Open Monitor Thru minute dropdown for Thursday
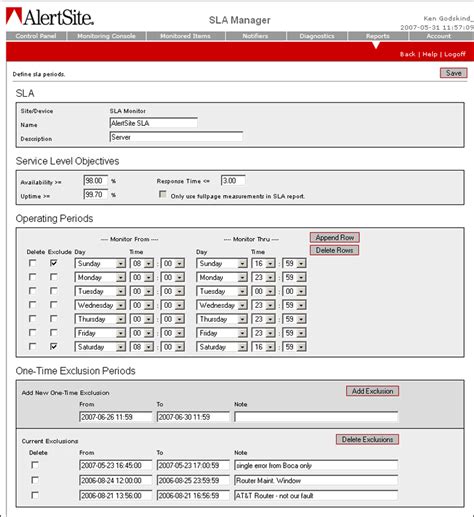The width and height of the screenshot is (474, 517). (294, 319)
